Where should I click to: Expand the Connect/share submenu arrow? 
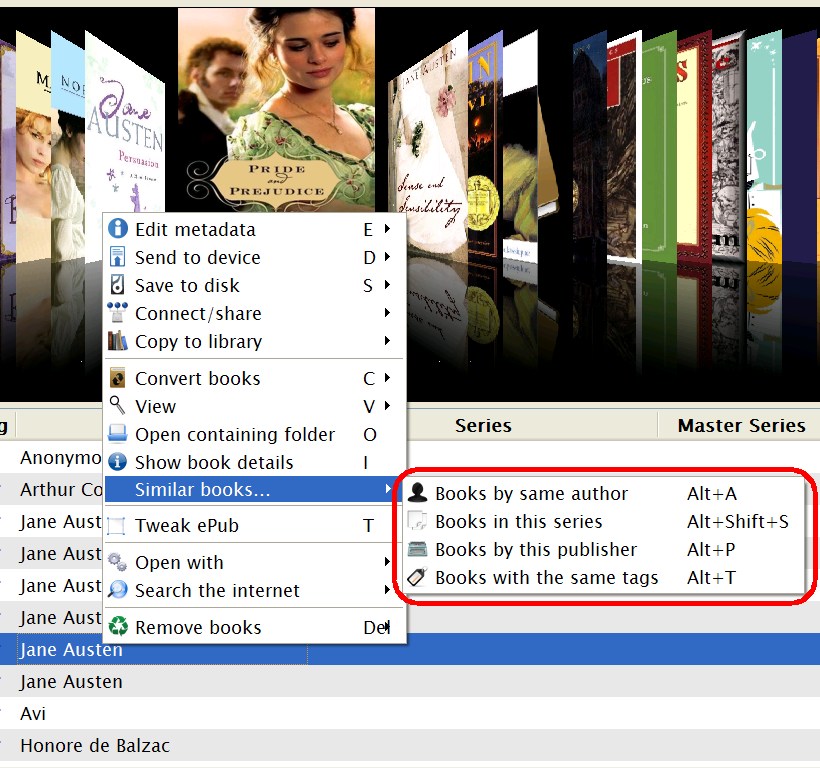[x=388, y=313]
